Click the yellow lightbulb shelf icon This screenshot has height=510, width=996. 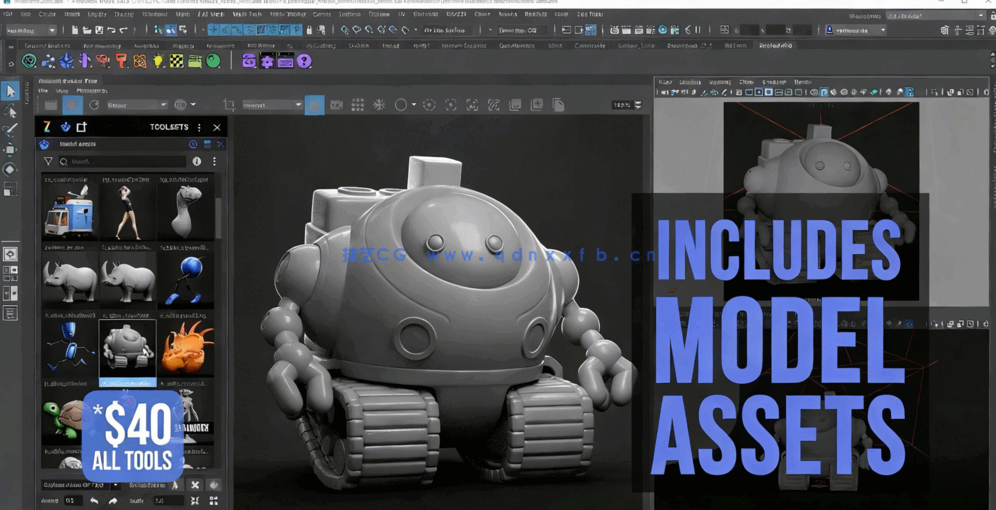pyautogui.click(x=158, y=61)
